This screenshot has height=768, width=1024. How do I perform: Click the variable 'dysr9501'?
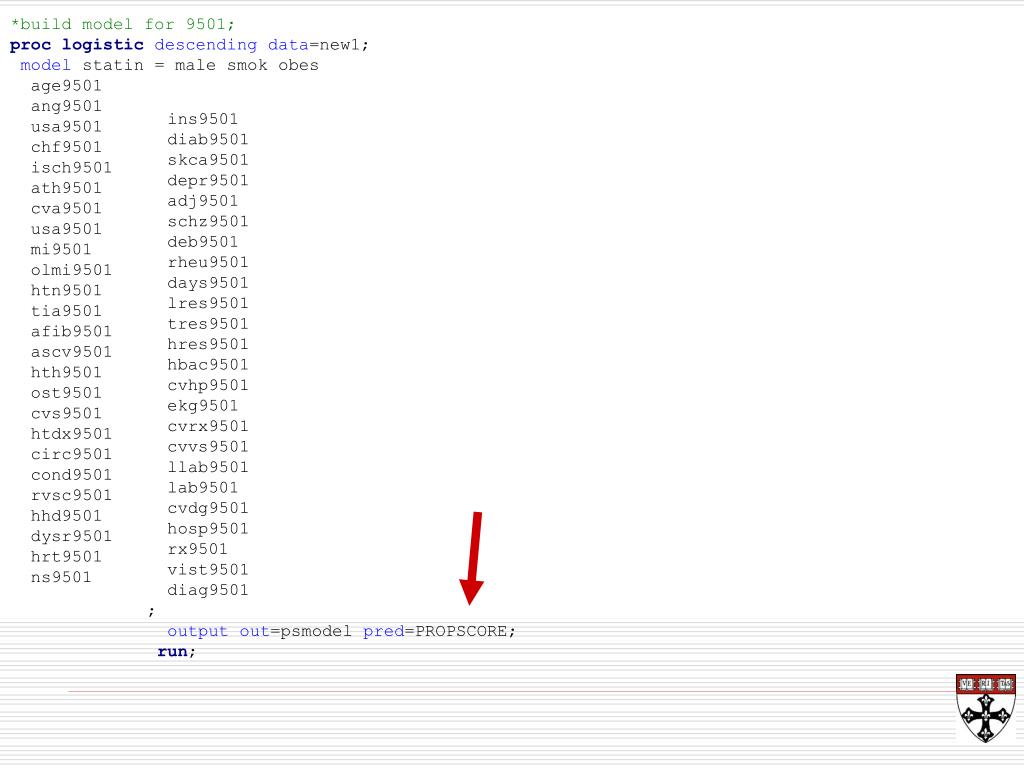click(x=71, y=536)
